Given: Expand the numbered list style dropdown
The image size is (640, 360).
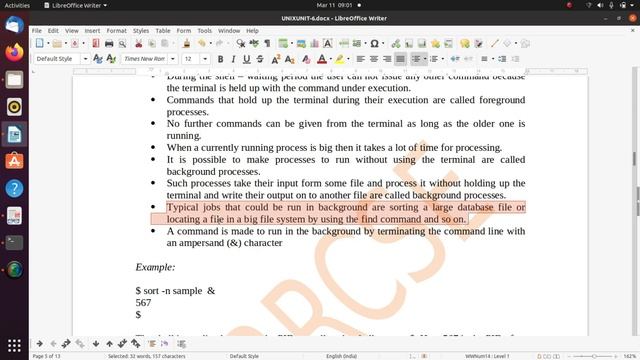Looking at the screenshot, I should click(443, 59).
